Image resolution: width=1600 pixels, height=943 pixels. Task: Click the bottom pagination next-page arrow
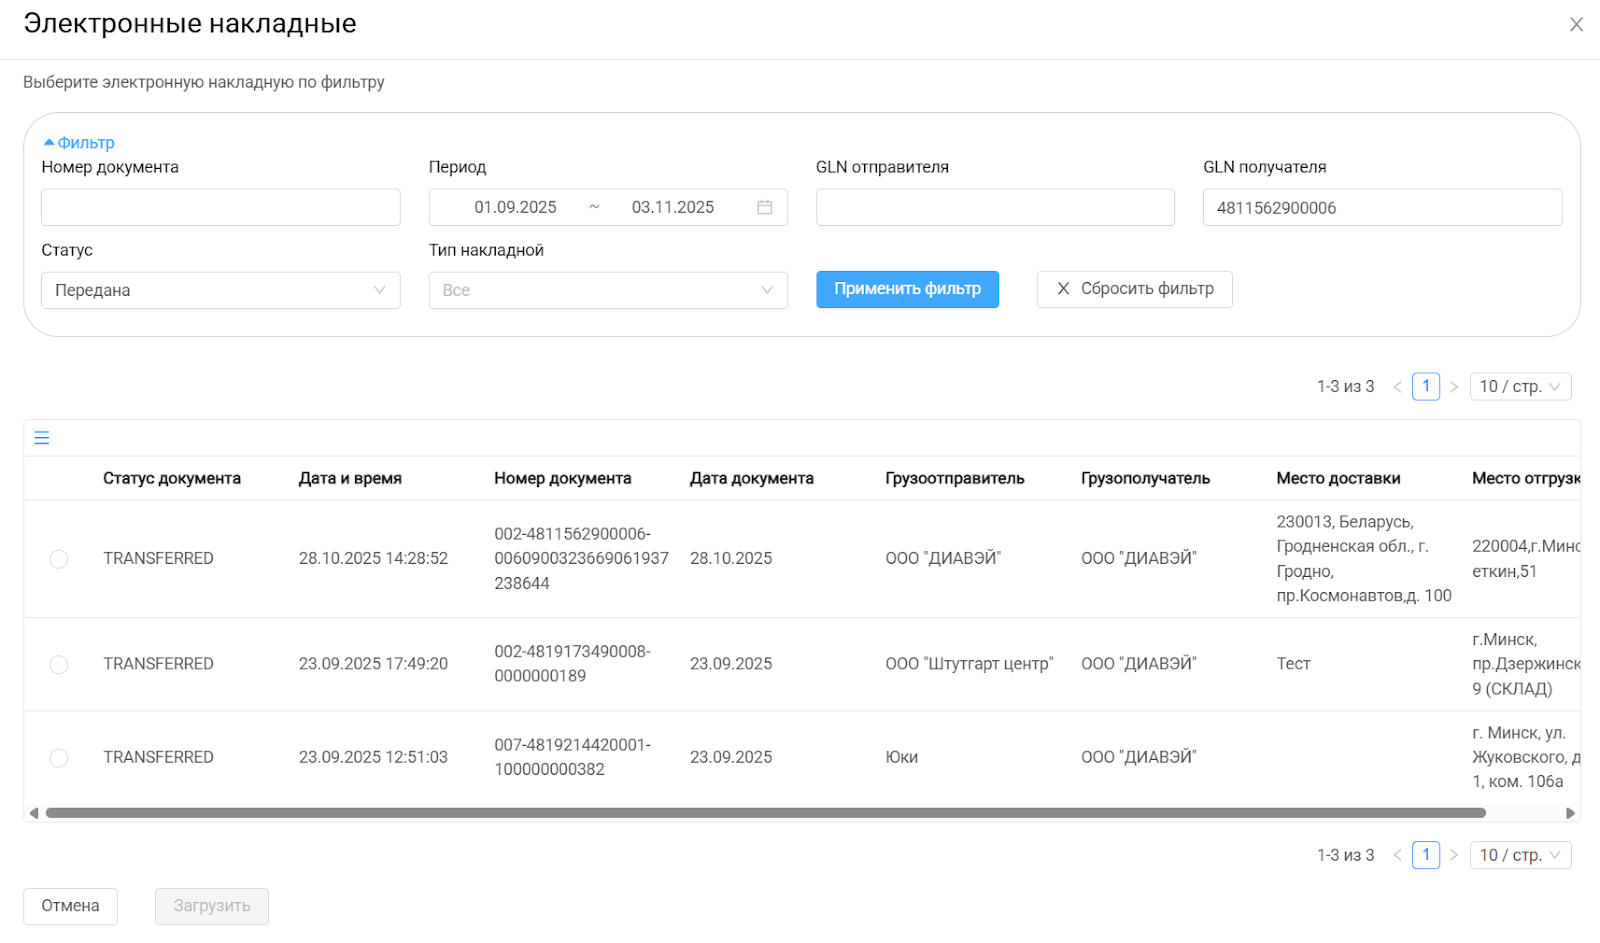coord(1454,855)
